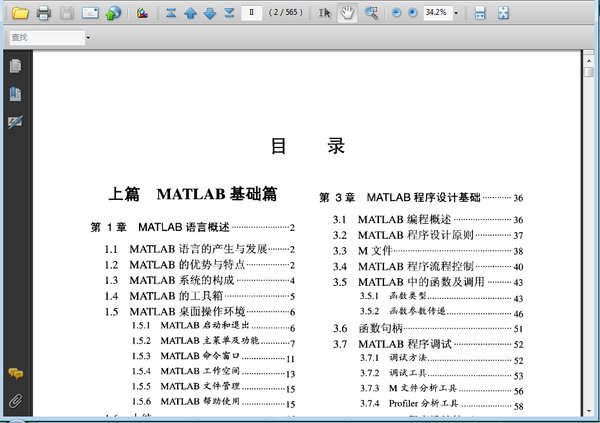The image size is (600, 423).
Task: Click entry 3.3 M 文件
Action: [x=428, y=251]
